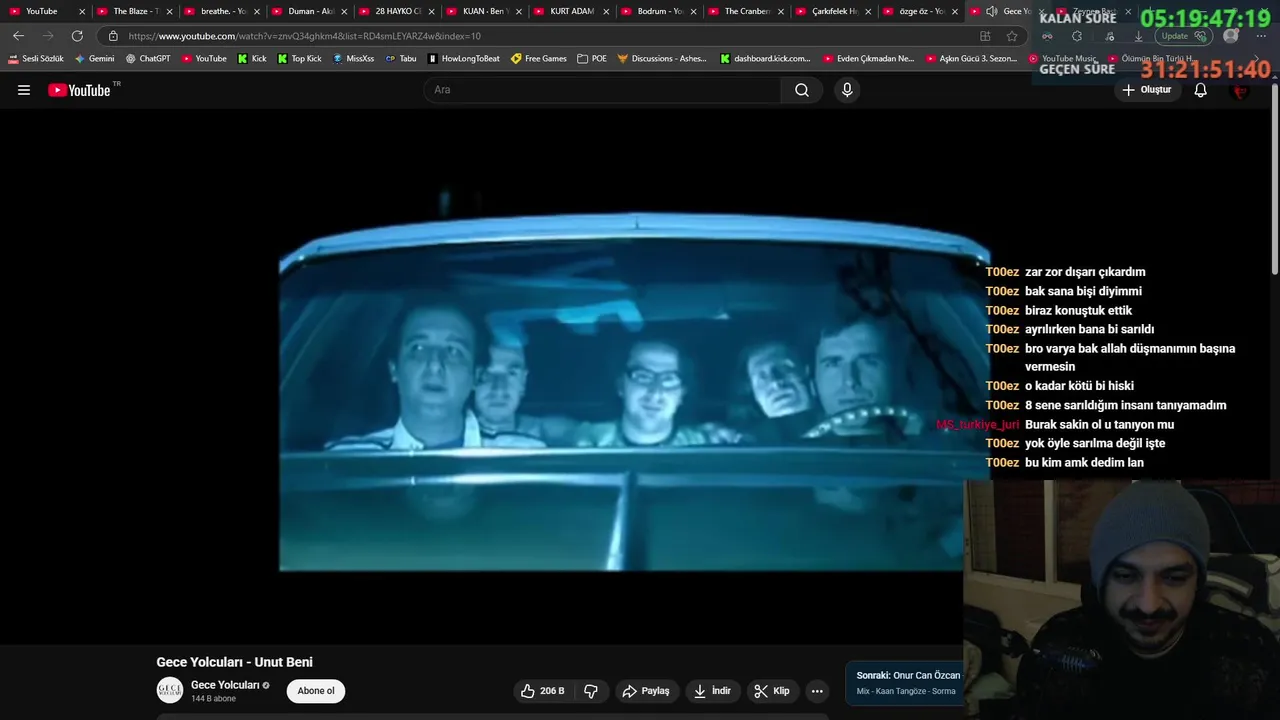The width and height of the screenshot is (1280, 720).
Task: Switch to the Duman tab
Action: pyautogui.click(x=307, y=11)
